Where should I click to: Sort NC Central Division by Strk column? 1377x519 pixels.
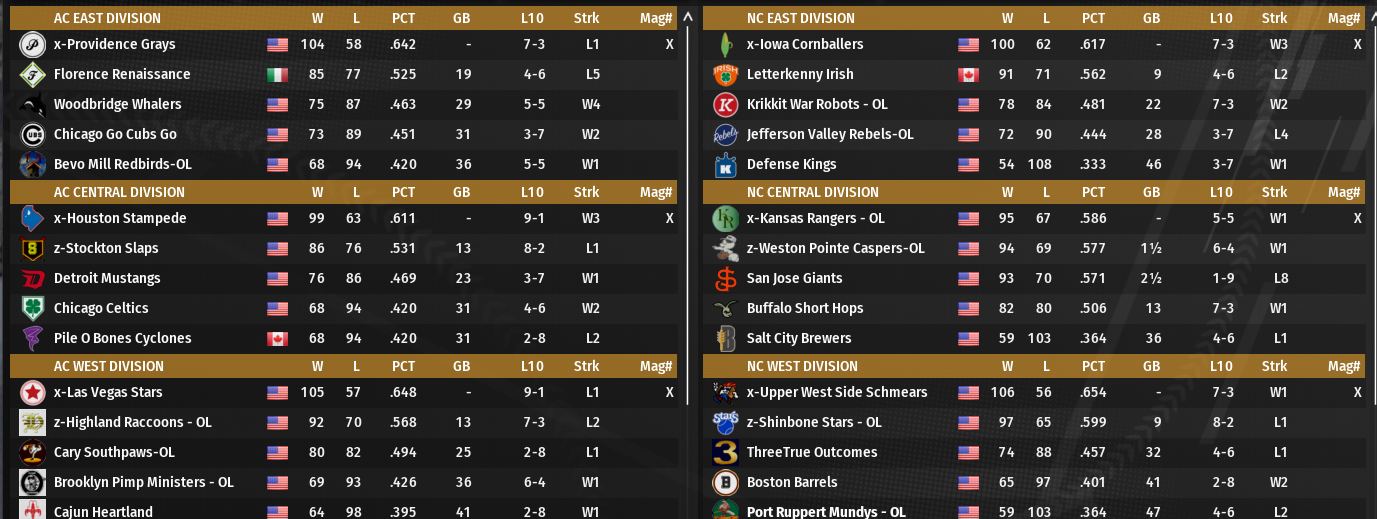click(x=1274, y=193)
